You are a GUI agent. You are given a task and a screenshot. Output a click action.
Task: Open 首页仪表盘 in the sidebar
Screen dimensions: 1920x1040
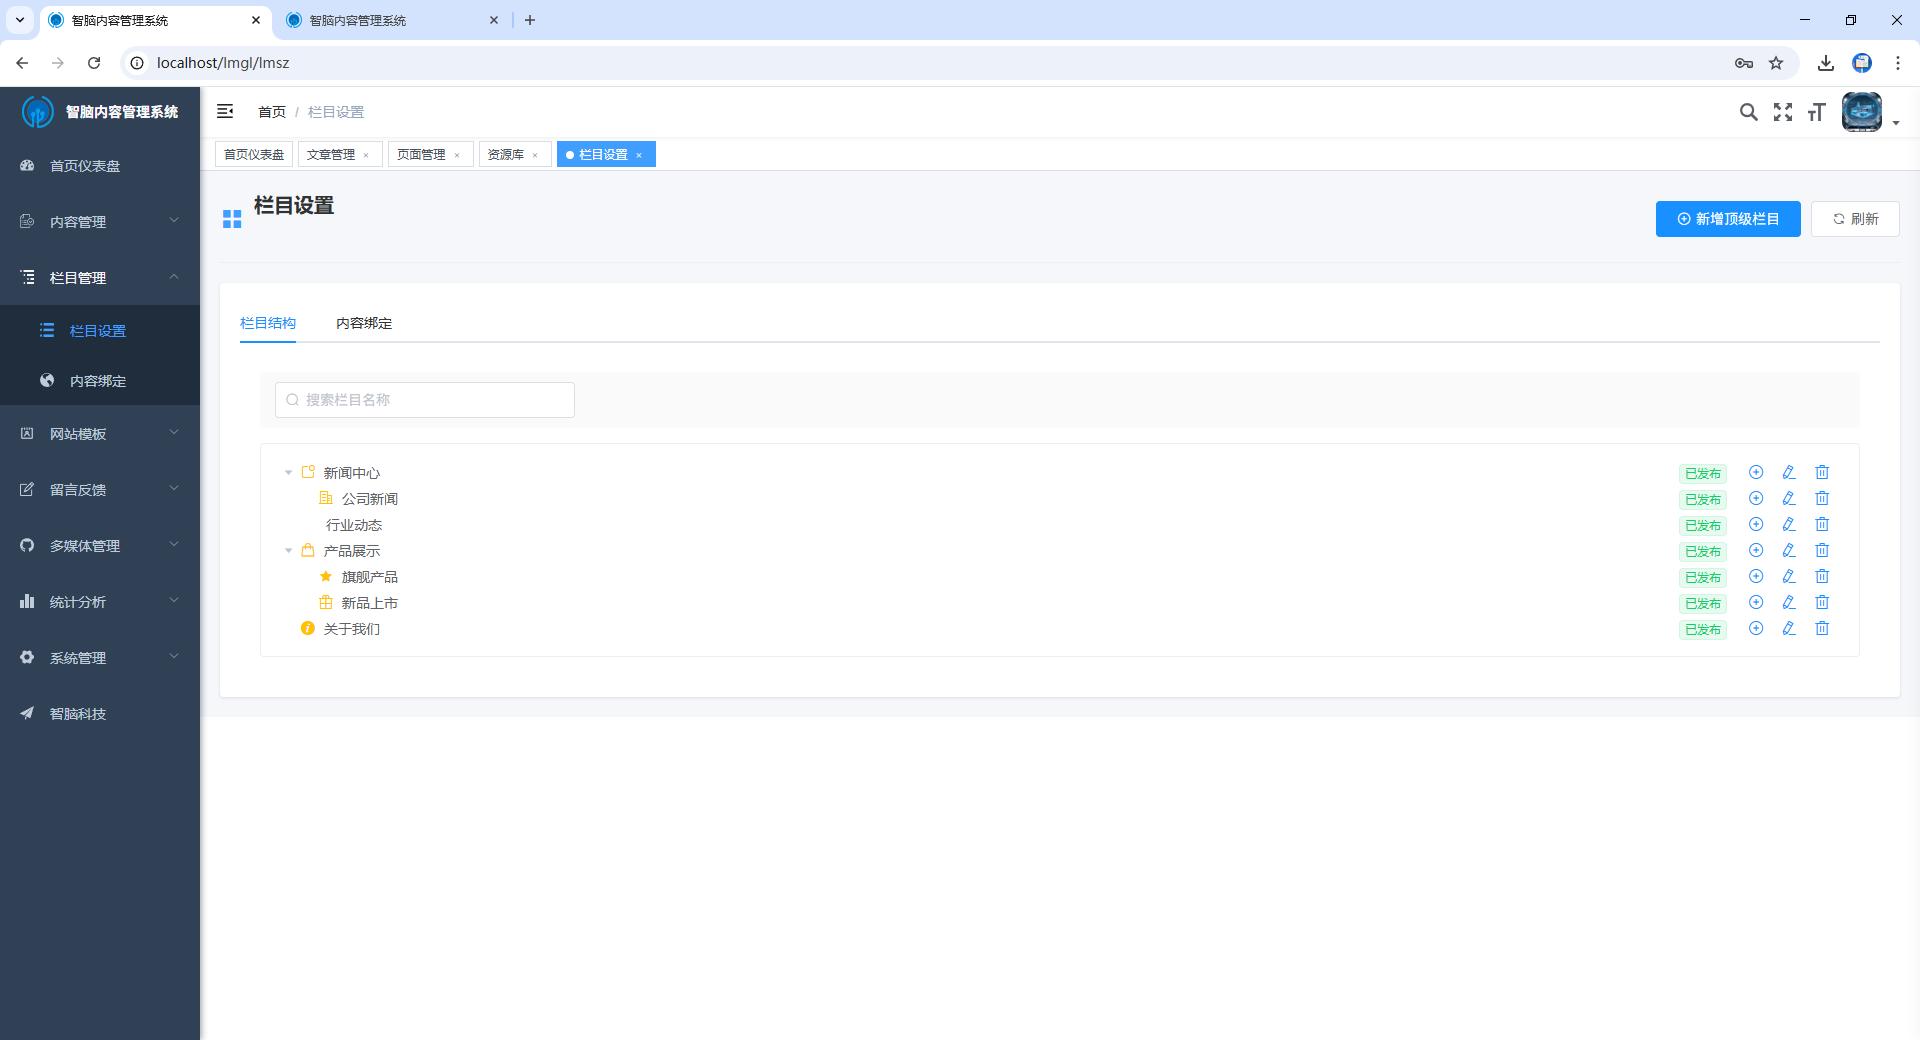pyautogui.click(x=85, y=165)
